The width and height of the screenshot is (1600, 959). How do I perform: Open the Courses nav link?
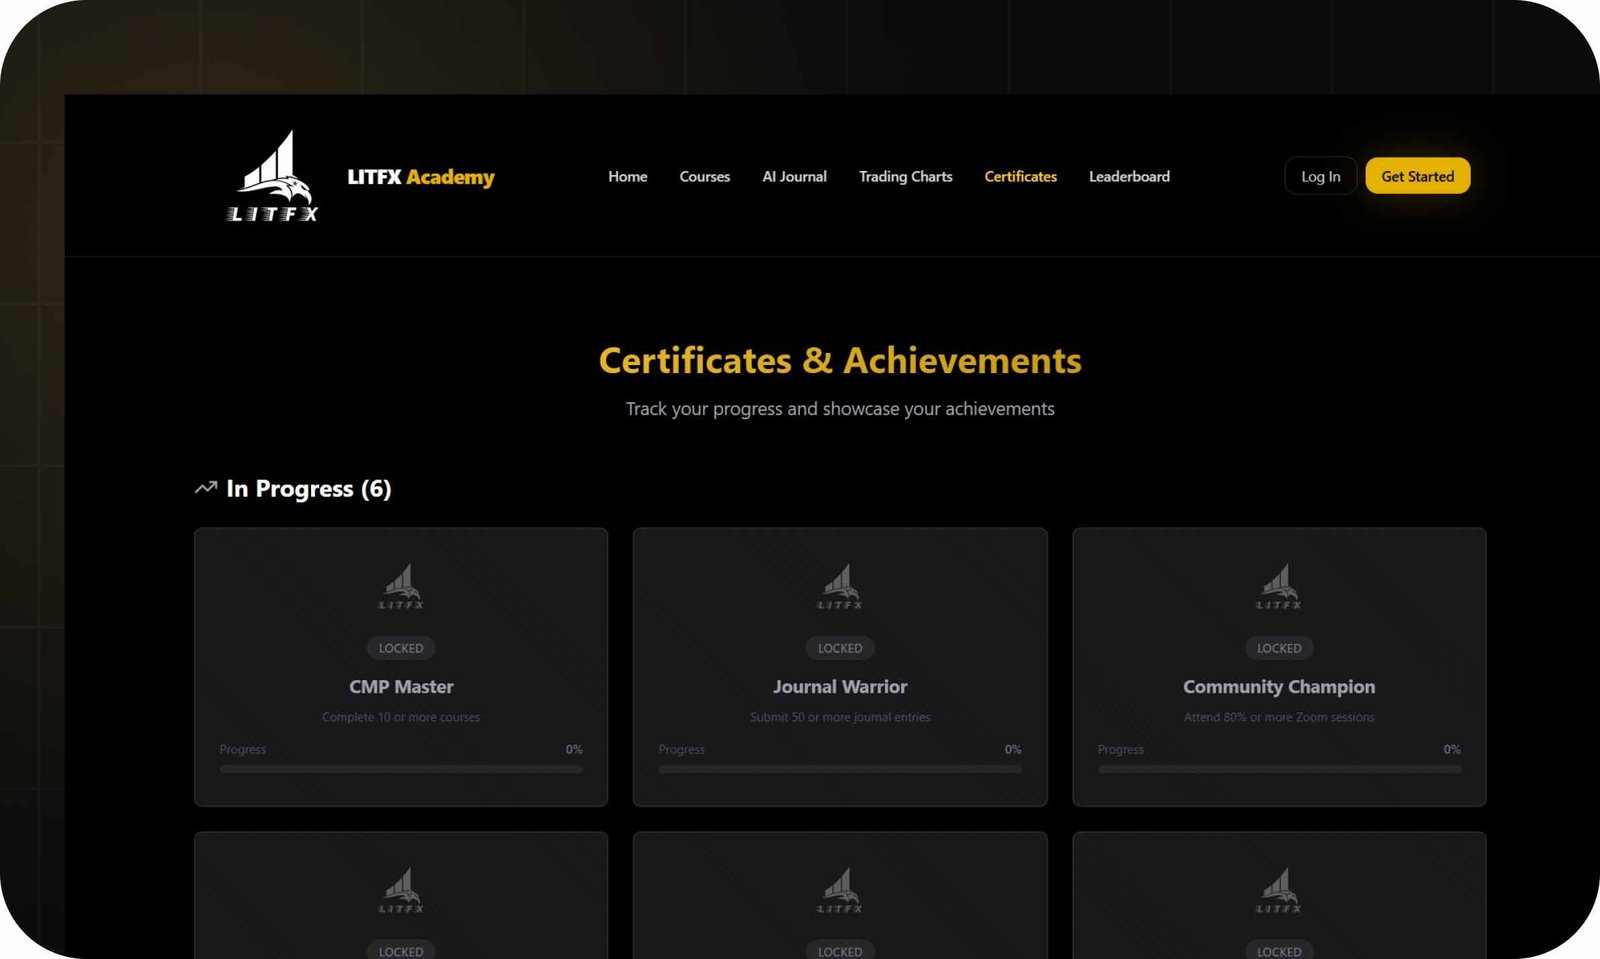tap(705, 176)
